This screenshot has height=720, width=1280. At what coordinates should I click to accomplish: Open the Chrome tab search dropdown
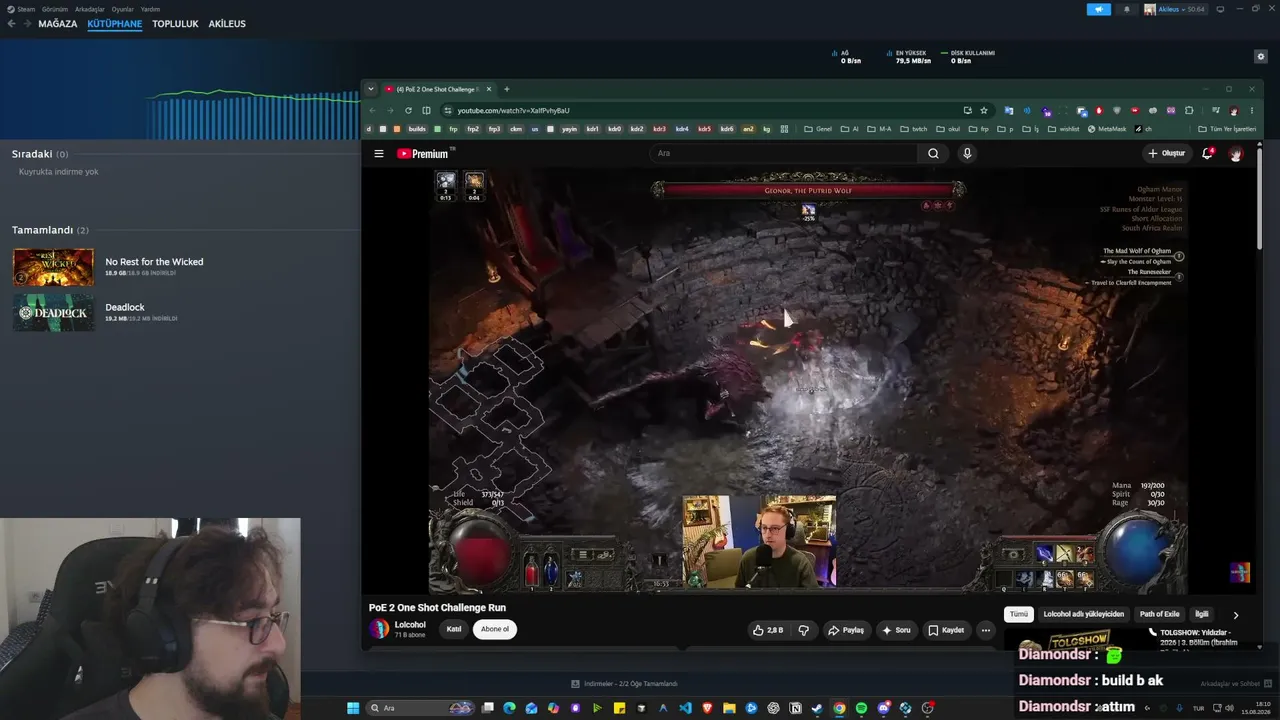point(371,89)
